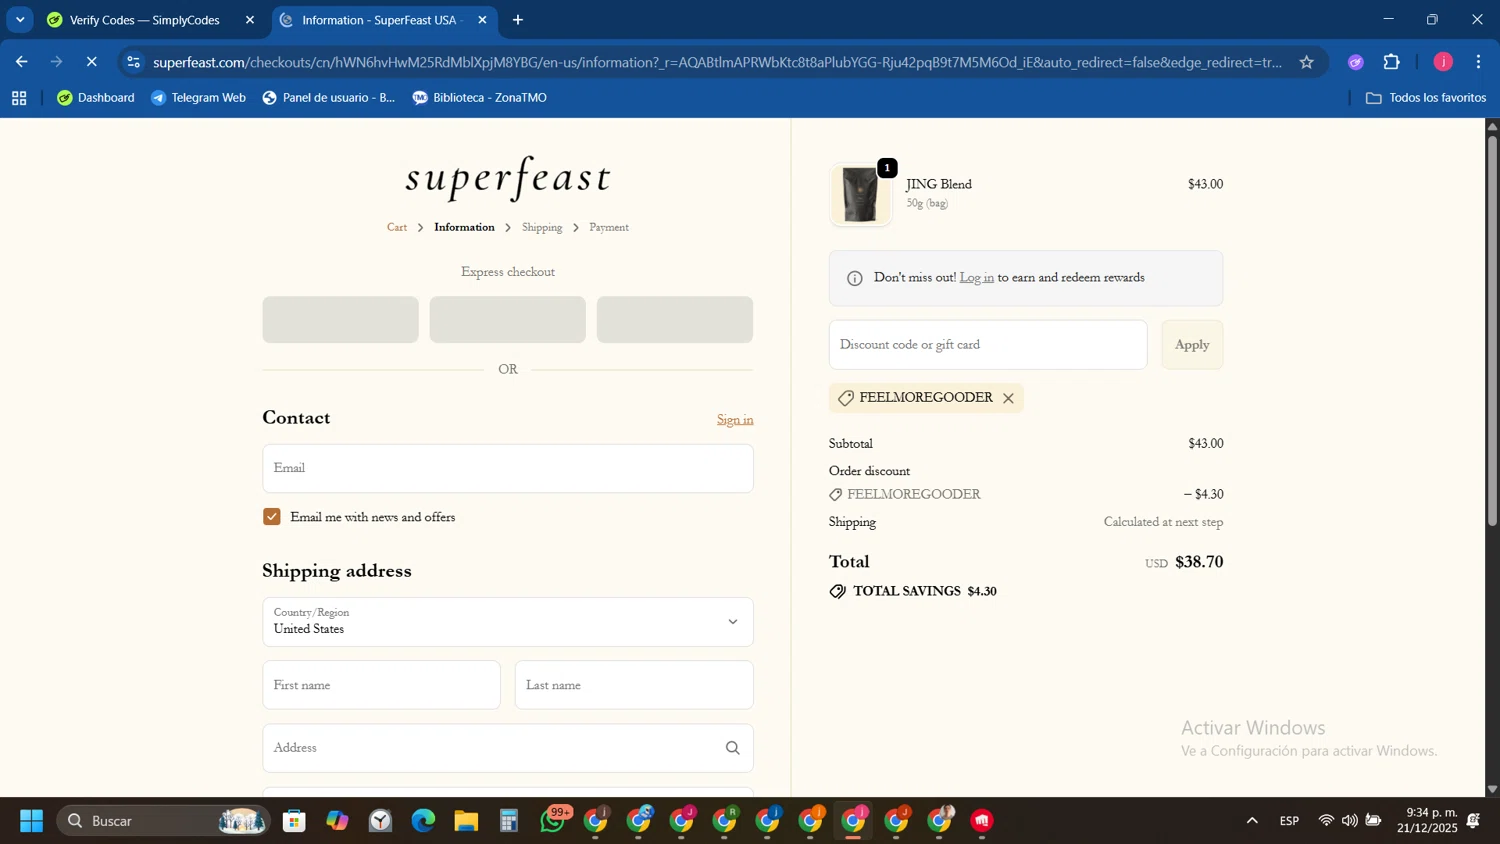Screen dimensions: 1500x844
Task: Open the Extensions puzzle icon
Action: (1392, 62)
